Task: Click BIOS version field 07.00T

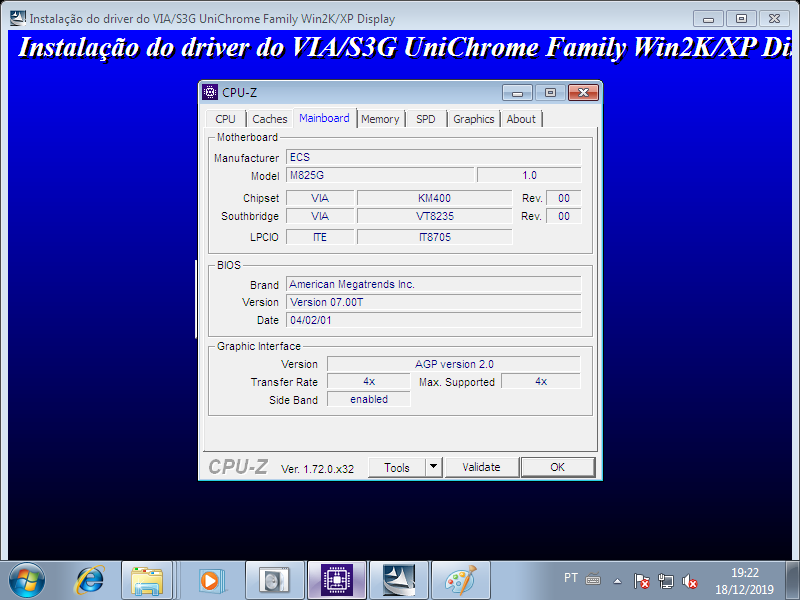Action: pyautogui.click(x=433, y=302)
